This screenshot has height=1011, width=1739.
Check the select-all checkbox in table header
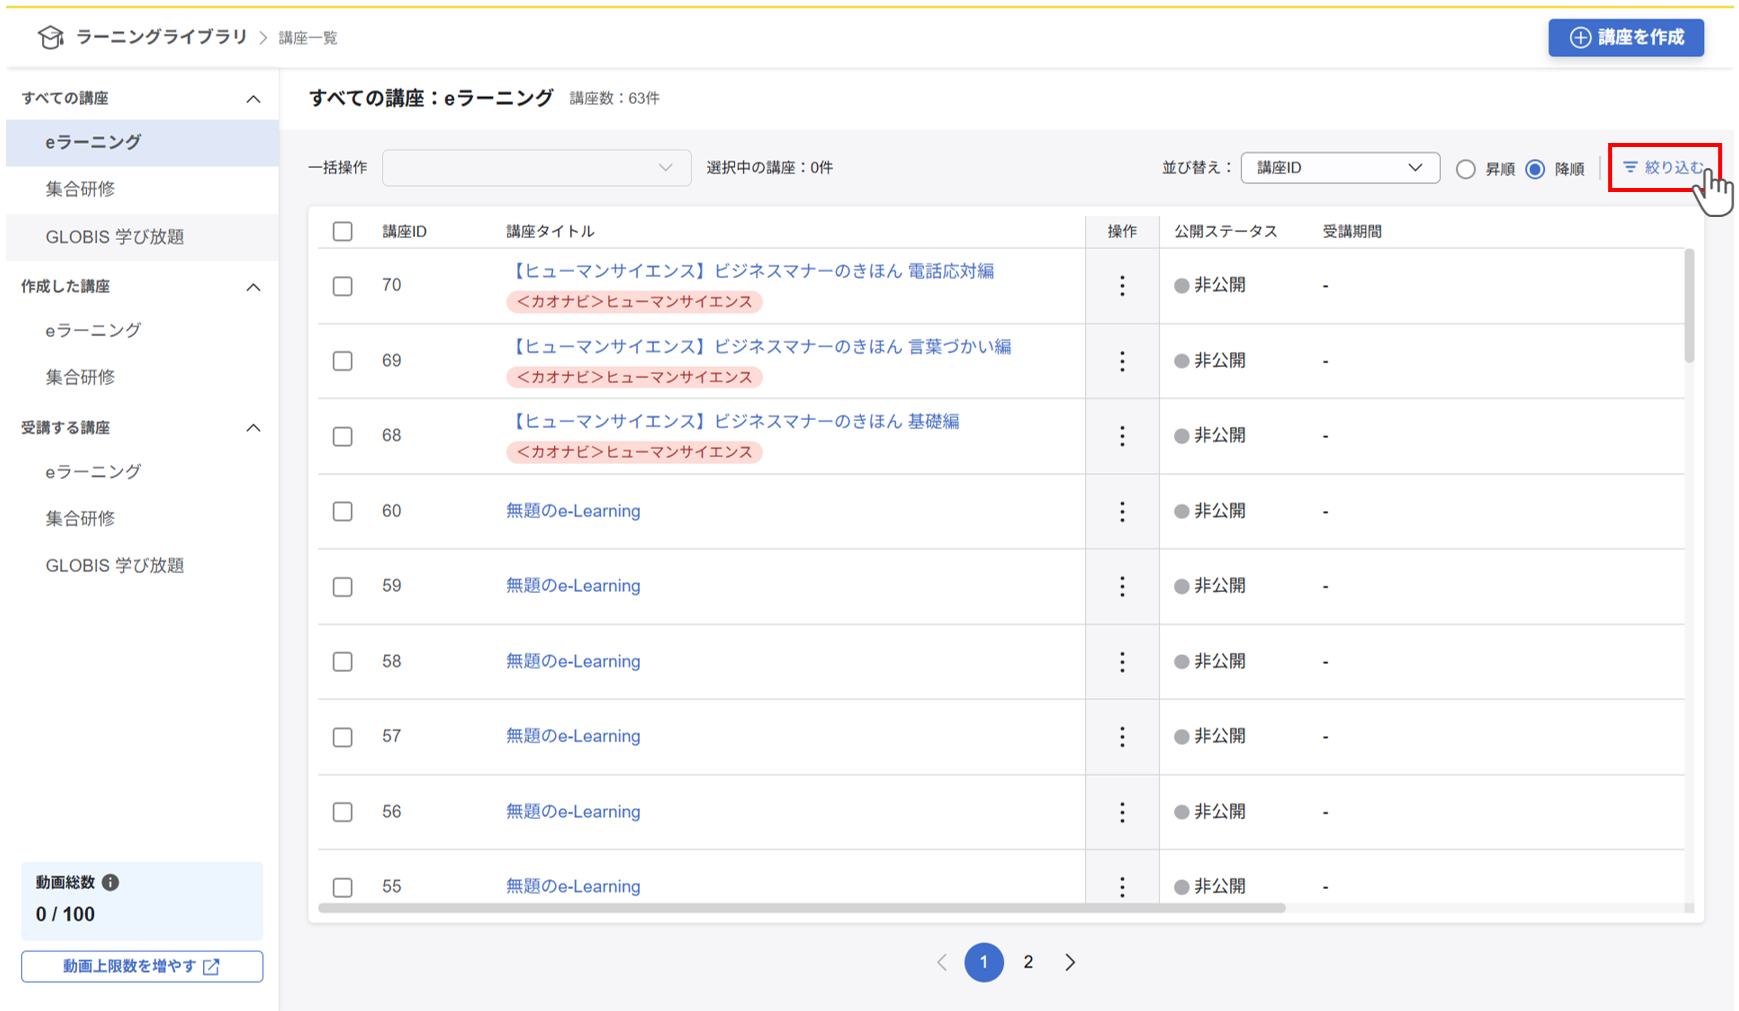pyautogui.click(x=343, y=231)
